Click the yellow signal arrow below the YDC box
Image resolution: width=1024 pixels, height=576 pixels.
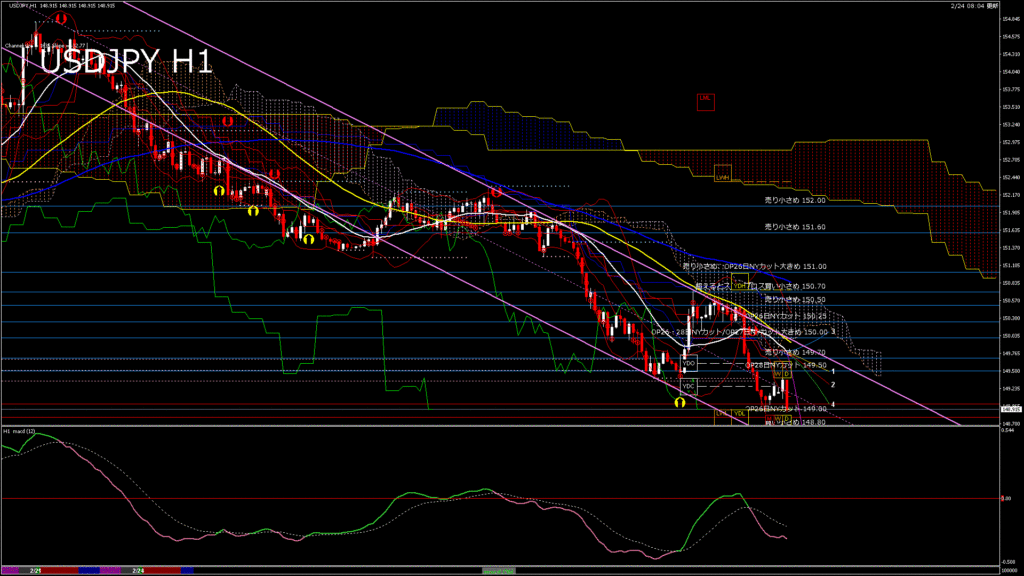tap(679, 402)
